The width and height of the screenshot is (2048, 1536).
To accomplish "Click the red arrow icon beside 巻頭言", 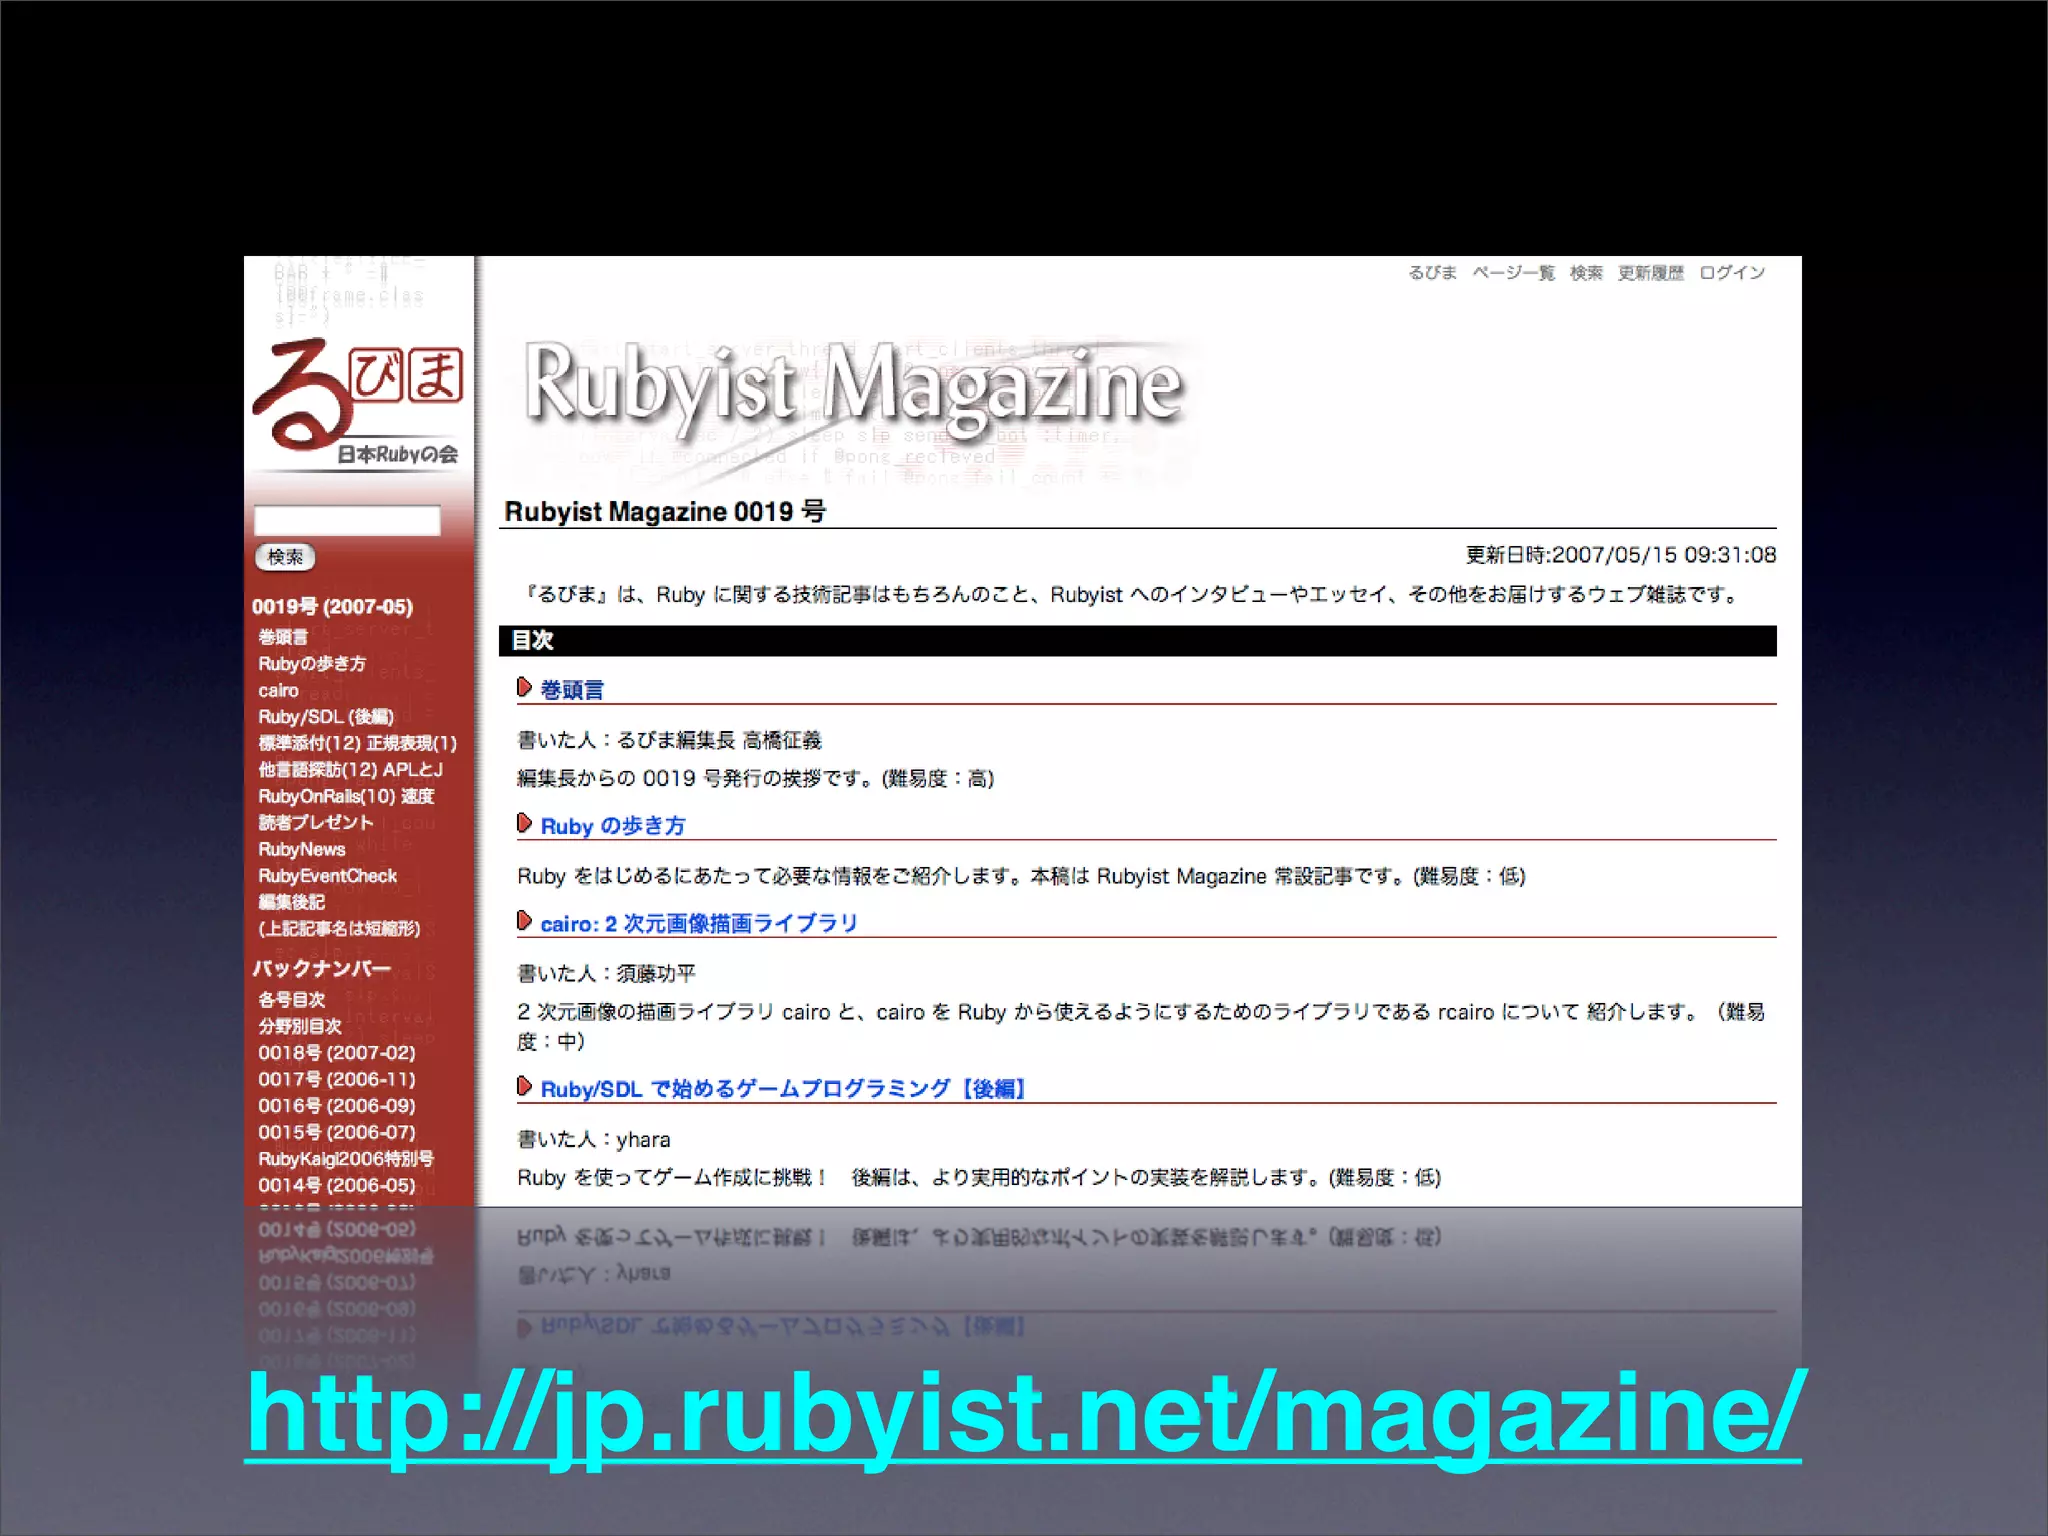I will (x=524, y=688).
